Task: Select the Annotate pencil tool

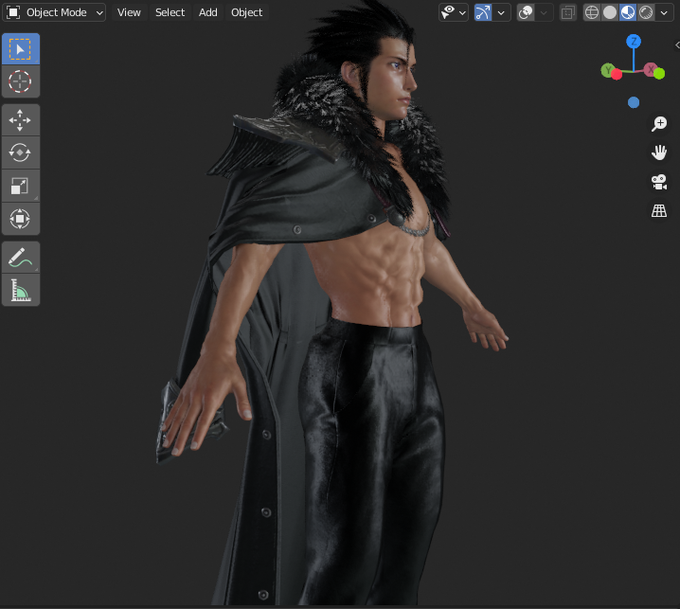Action: click(x=20, y=258)
